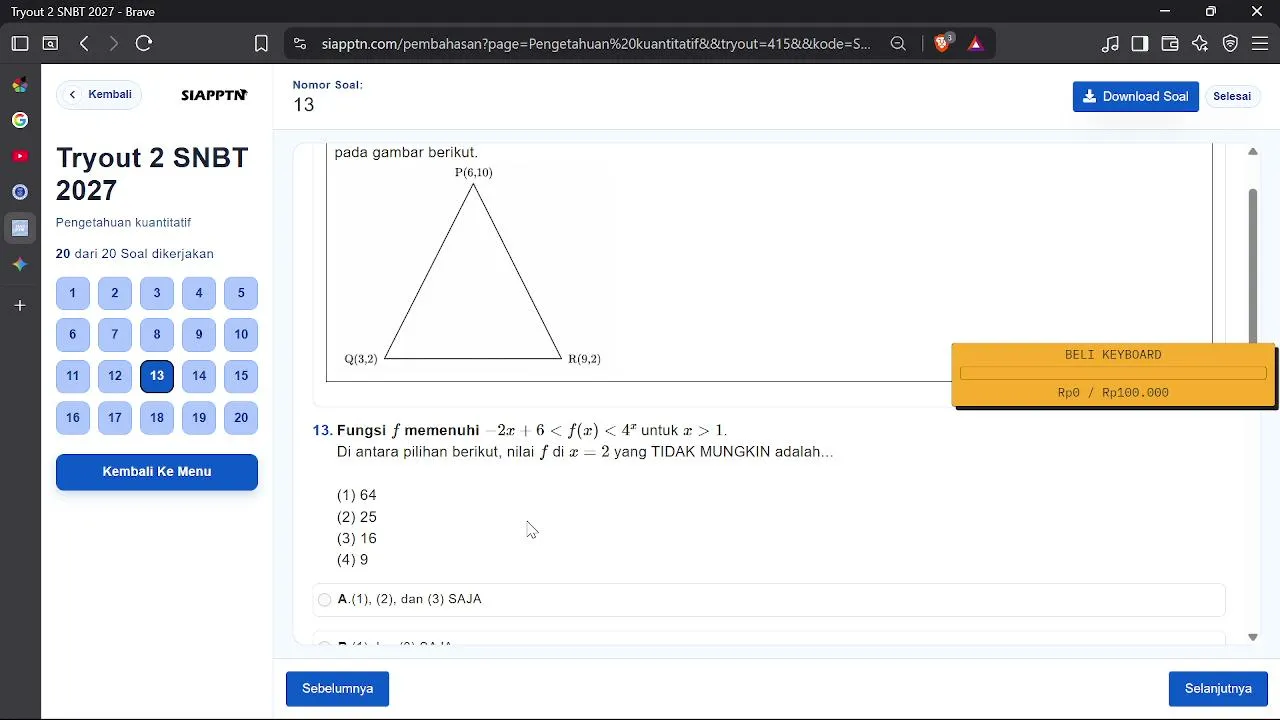Jump to question number 16
This screenshot has width=1280, height=720.
[73, 418]
